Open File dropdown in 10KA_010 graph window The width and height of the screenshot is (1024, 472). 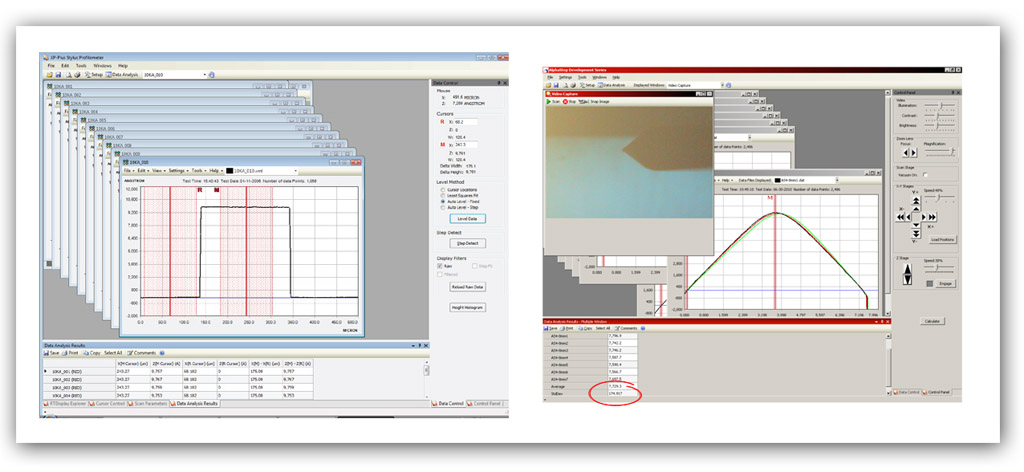(x=130, y=170)
